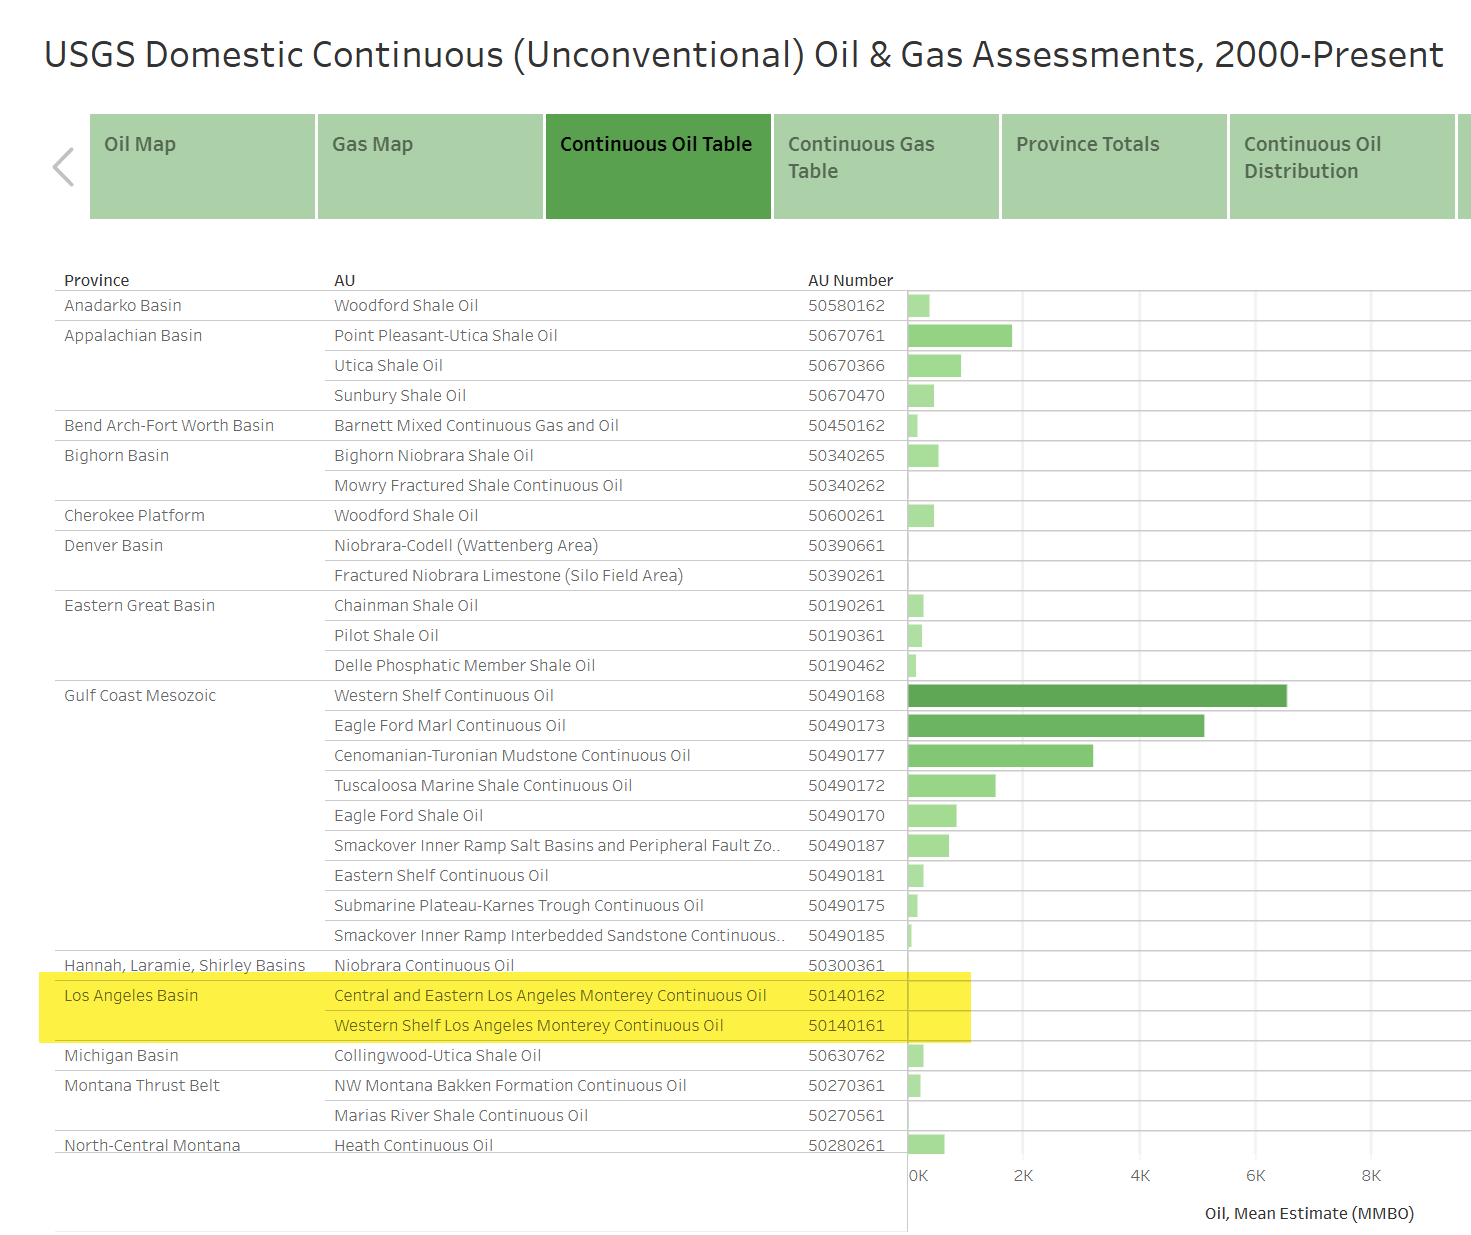
Task: Select the Eagle Ford Marl Continuous Oil bar
Action: click(1055, 726)
